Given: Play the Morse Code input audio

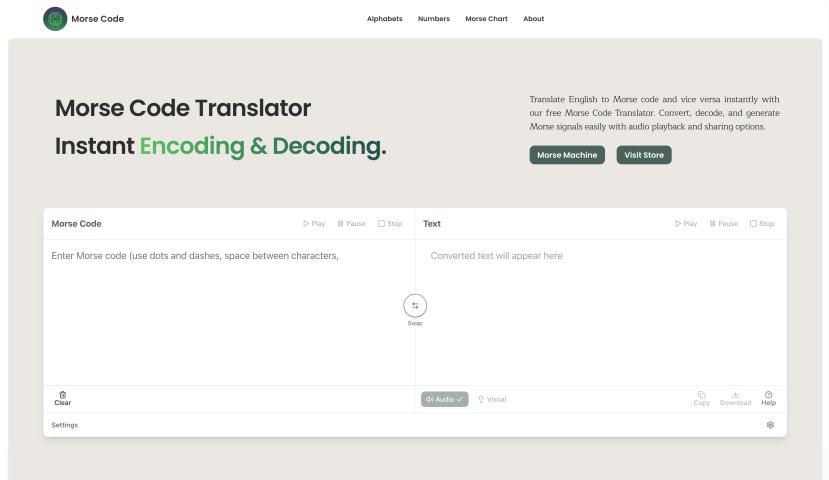Looking at the screenshot, I should click(x=314, y=224).
